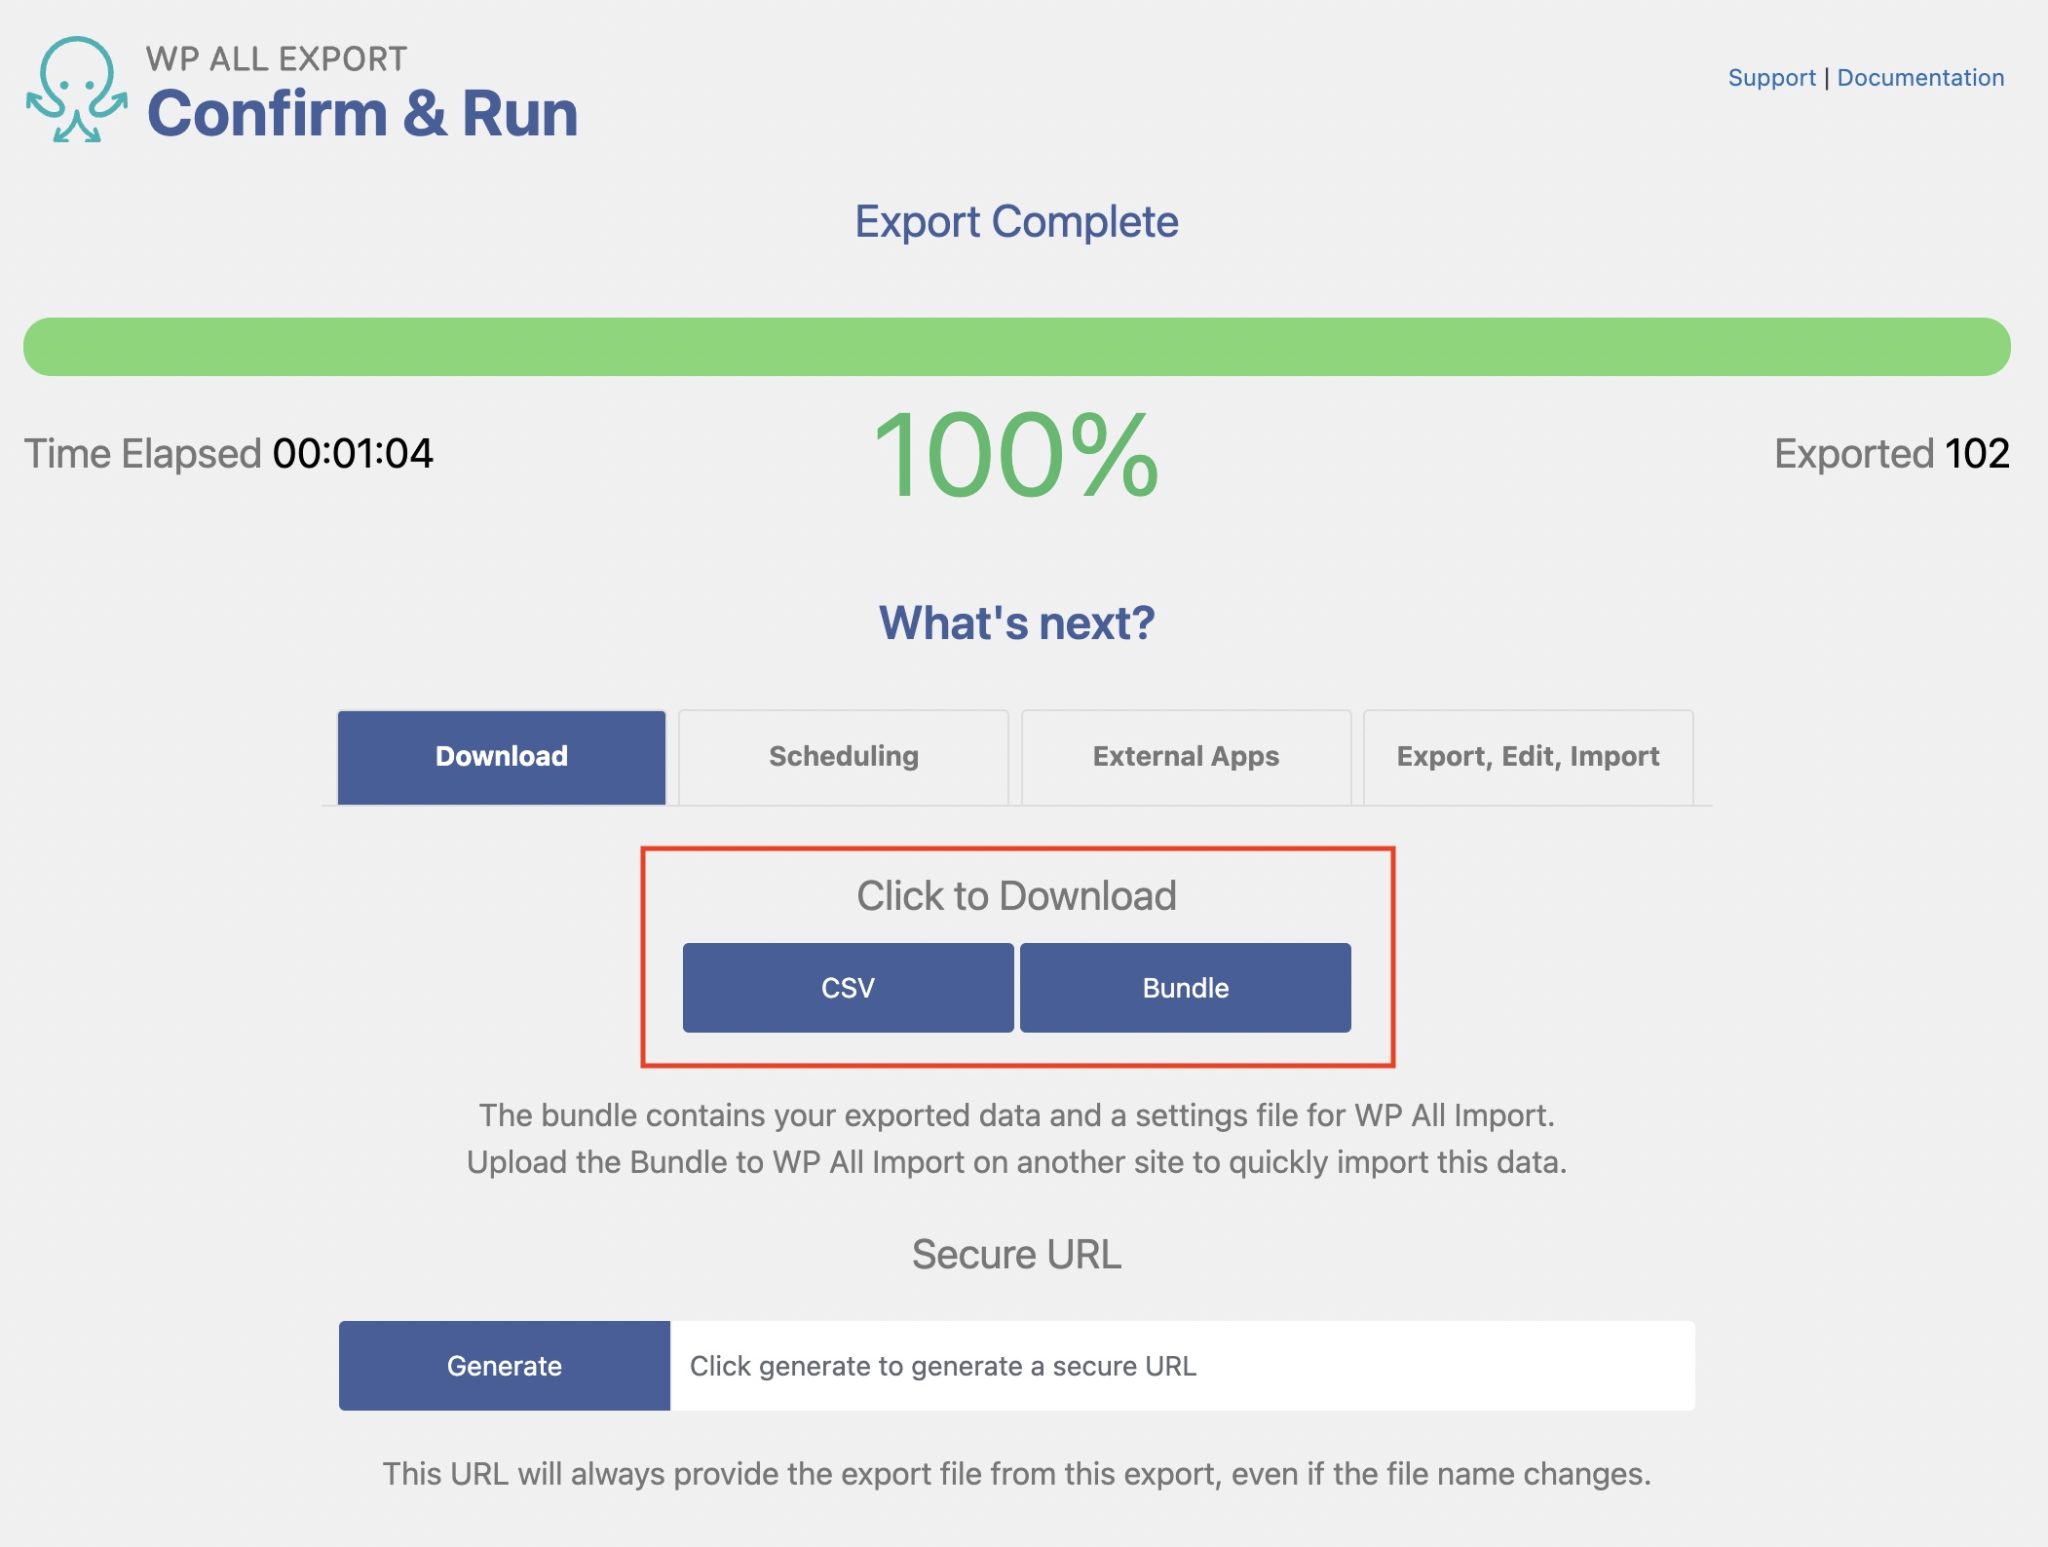The image size is (2048, 1547).
Task: Click the Time Elapsed counter
Action: (x=230, y=453)
